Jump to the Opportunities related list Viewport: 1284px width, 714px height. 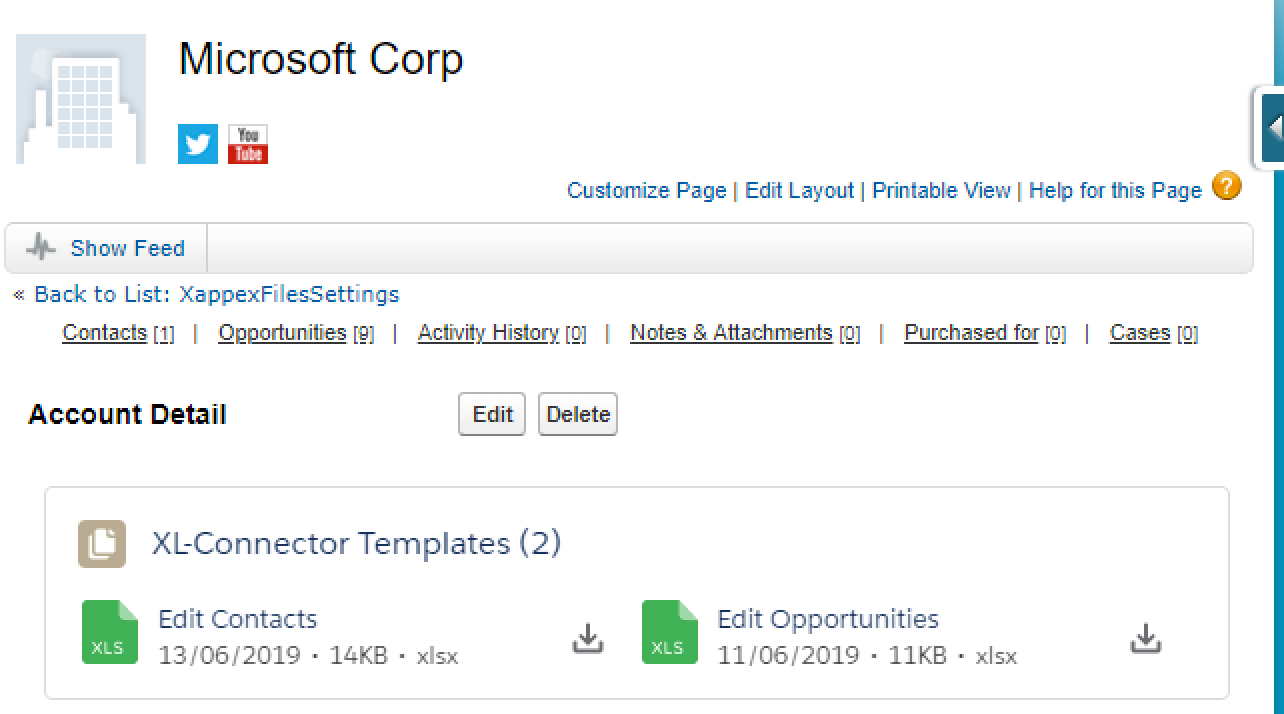(x=283, y=333)
